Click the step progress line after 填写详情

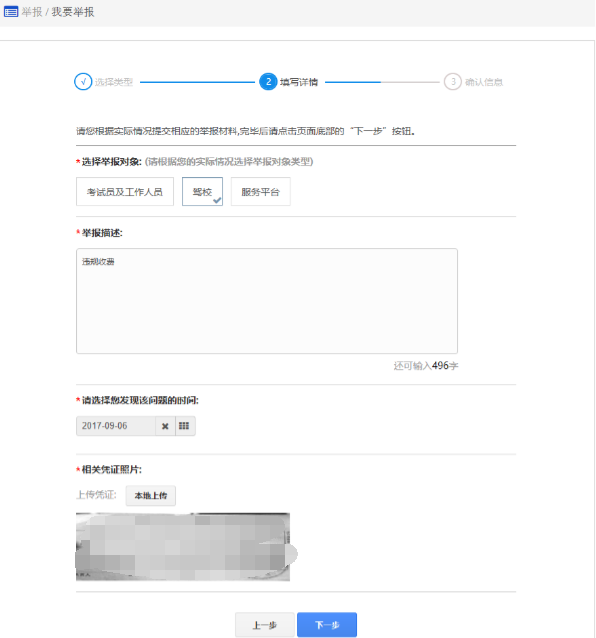[382, 82]
